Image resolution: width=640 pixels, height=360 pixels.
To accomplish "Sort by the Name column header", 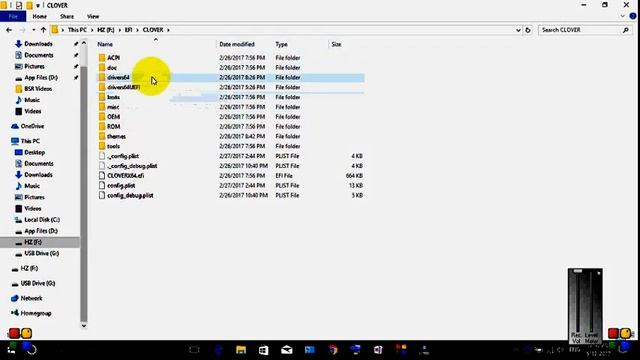I will click(x=105, y=44).
